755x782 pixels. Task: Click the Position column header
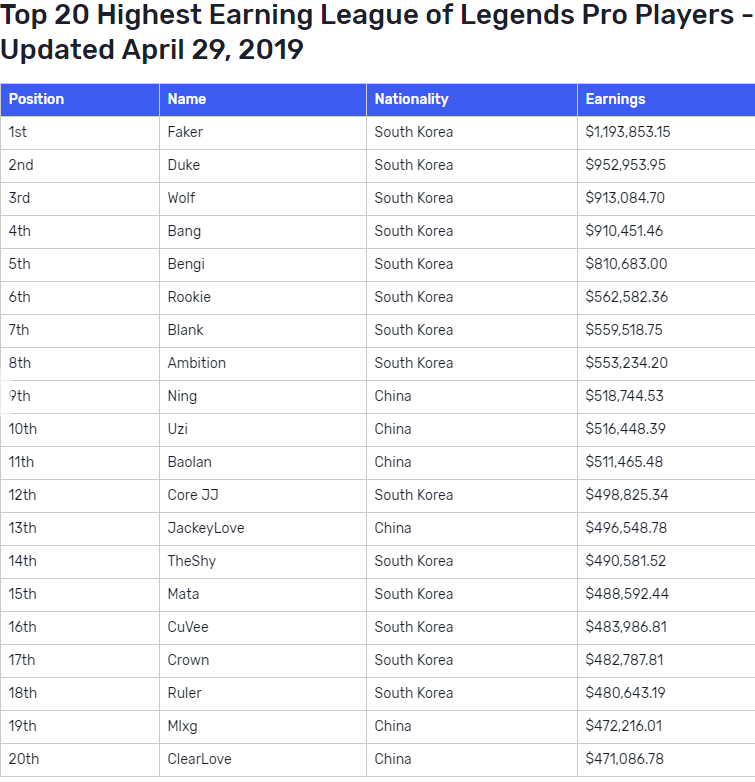point(80,99)
